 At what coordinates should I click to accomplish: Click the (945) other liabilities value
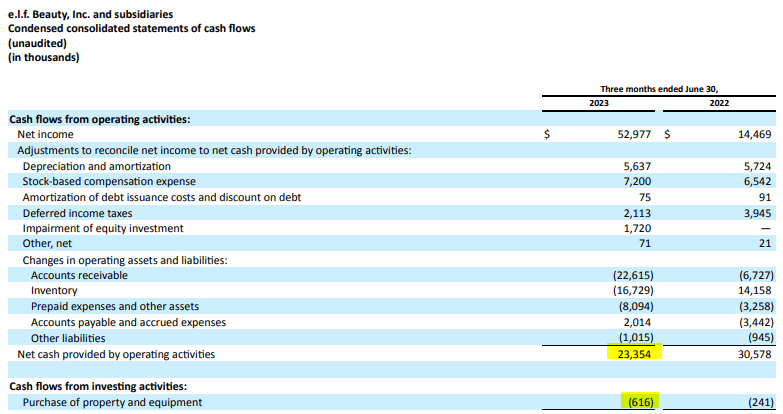click(761, 338)
